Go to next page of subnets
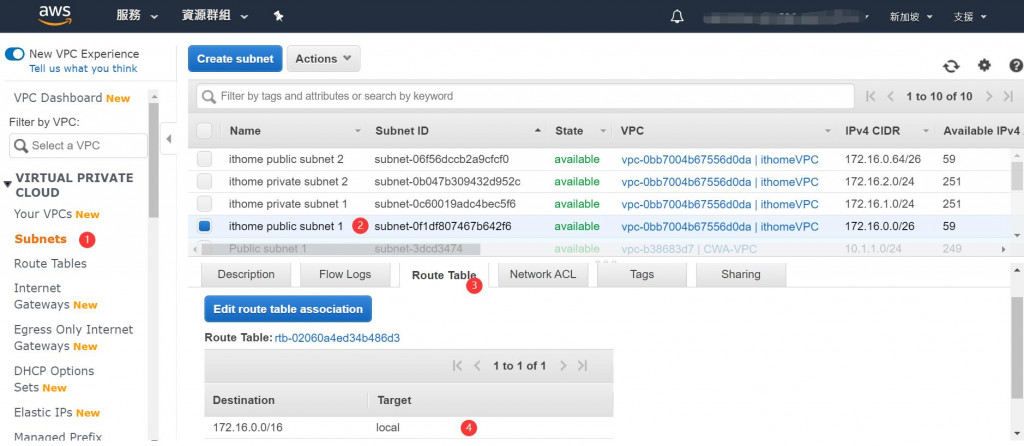The image size is (1024, 446). [x=989, y=96]
